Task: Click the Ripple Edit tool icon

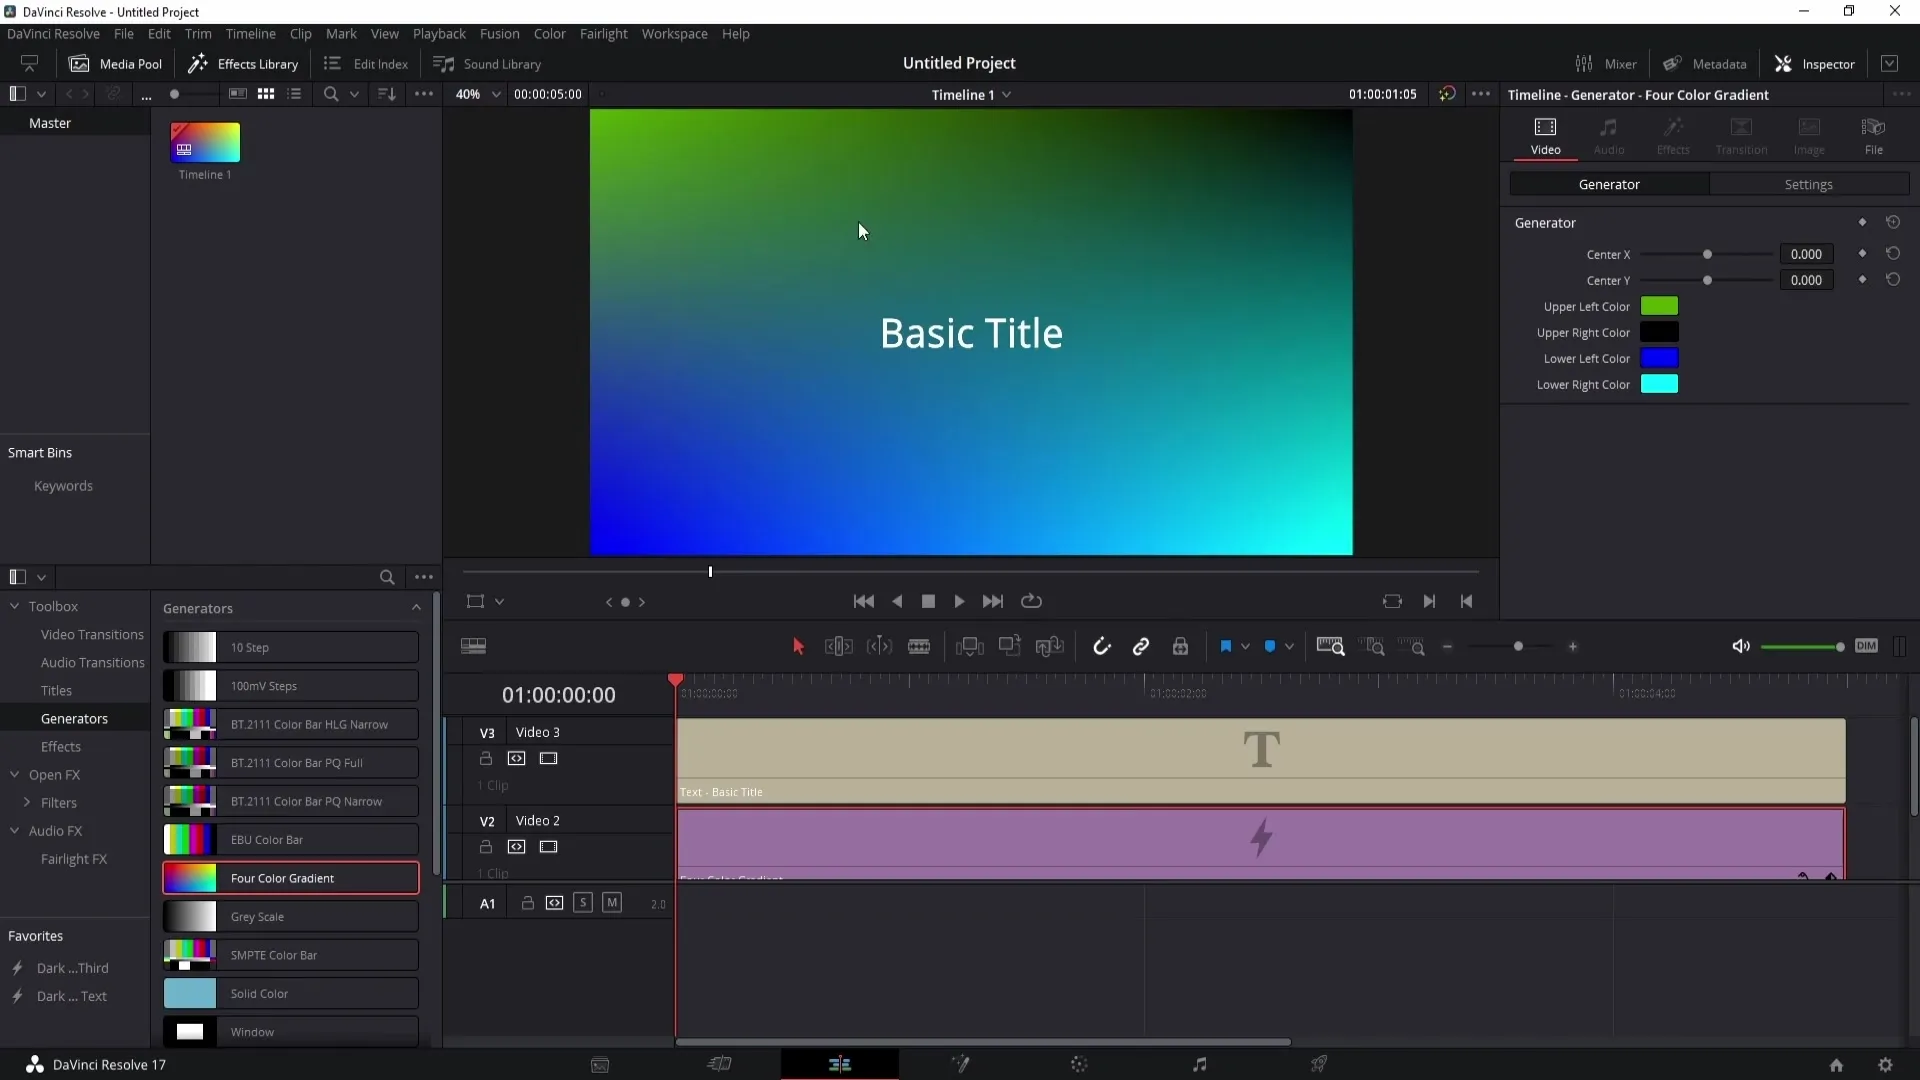Action: coord(837,646)
